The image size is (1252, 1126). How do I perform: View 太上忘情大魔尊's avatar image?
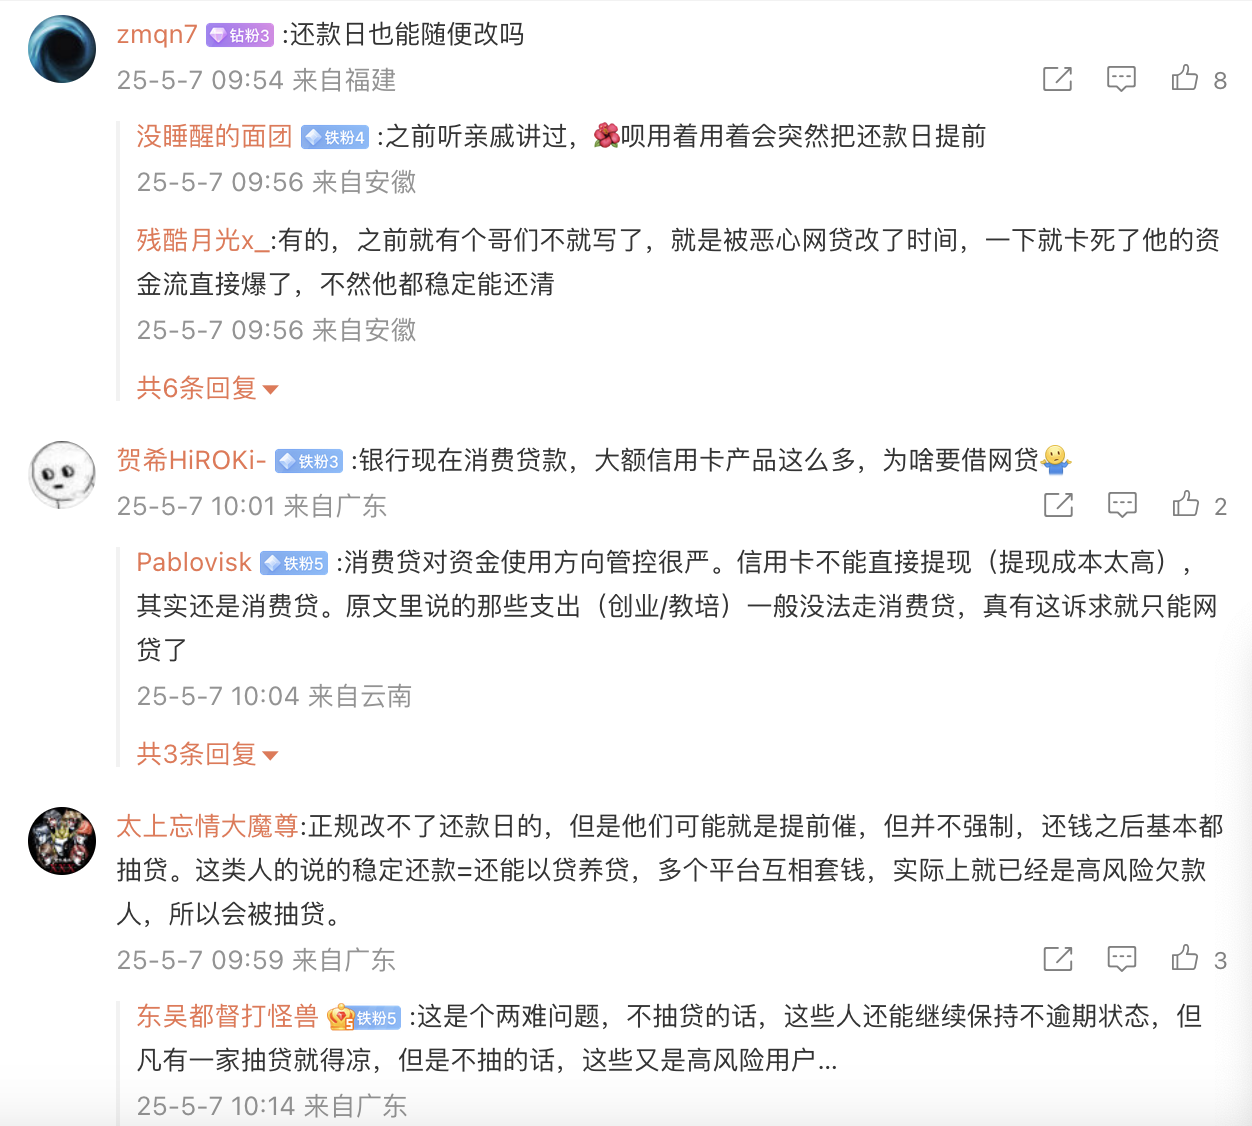tap(62, 841)
